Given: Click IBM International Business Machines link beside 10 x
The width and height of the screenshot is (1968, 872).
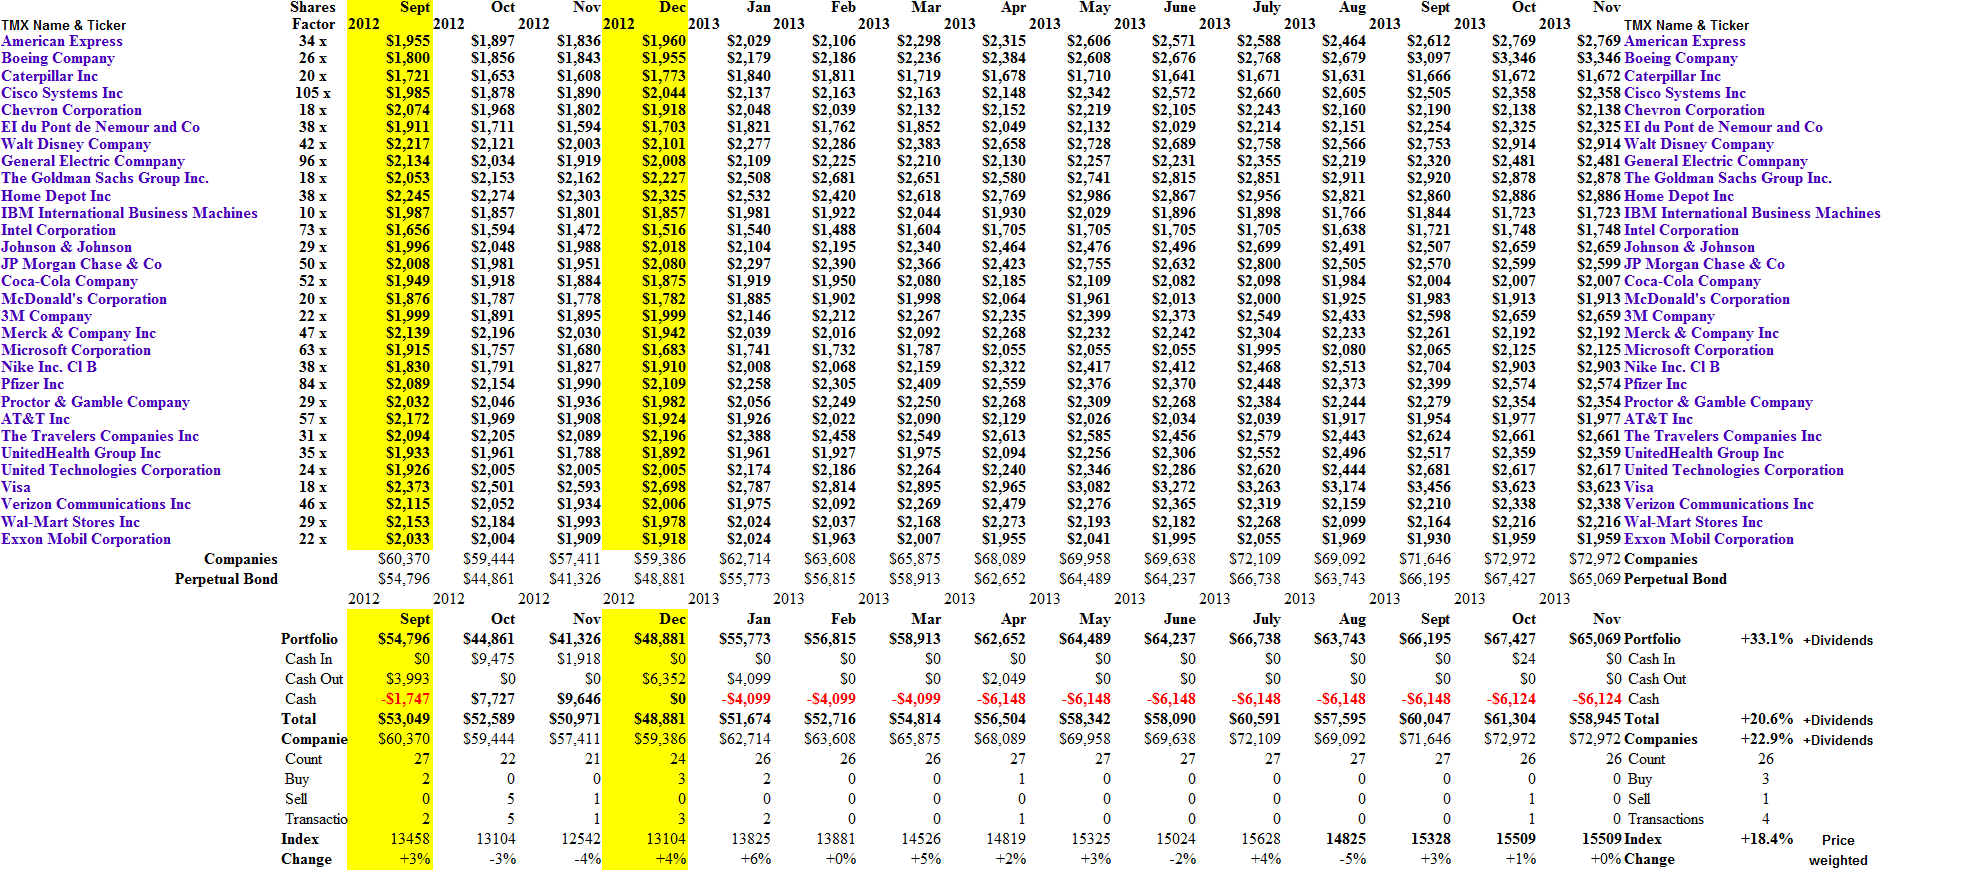Looking at the screenshot, I should pyautogui.click(x=129, y=213).
